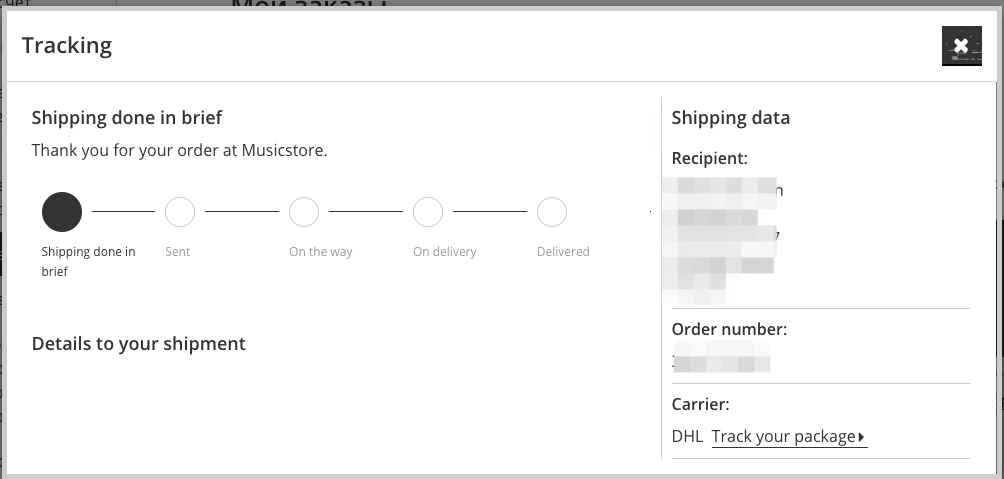The height and width of the screenshot is (479, 1004).
Task: Click the 'Shipping data' heading
Action: 731,118
